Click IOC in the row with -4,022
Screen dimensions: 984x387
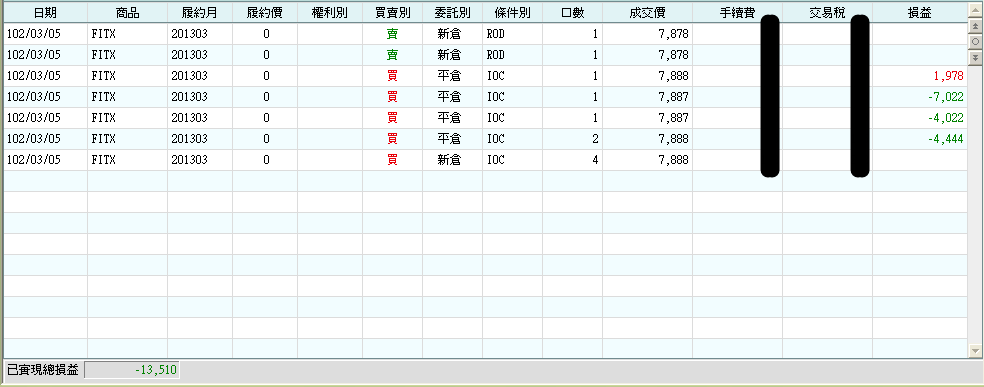coord(495,118)
